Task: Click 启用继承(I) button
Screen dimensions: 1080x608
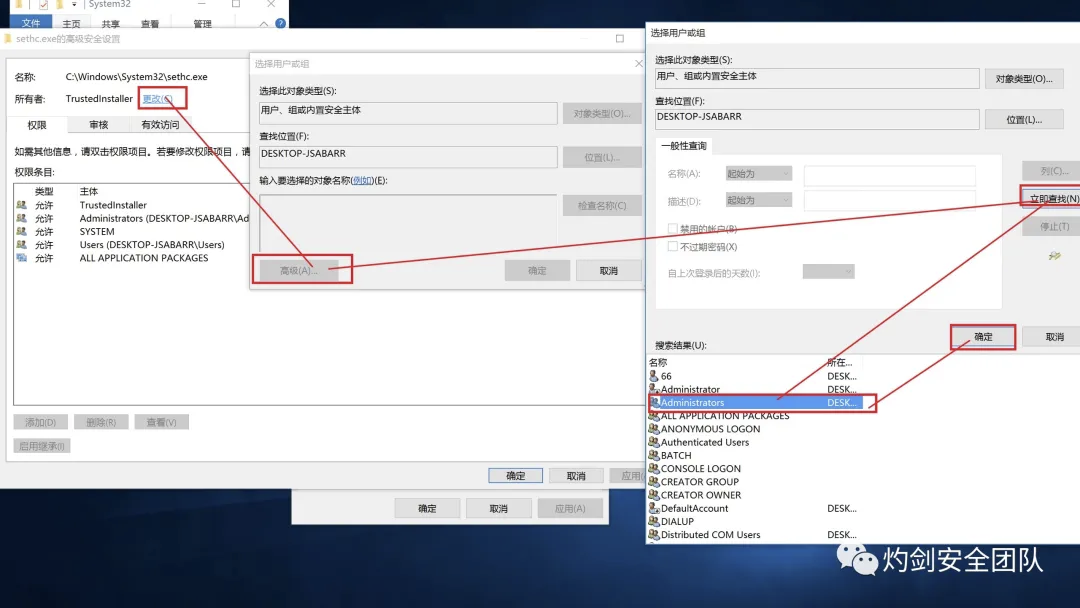Action: tap(42, 446)
